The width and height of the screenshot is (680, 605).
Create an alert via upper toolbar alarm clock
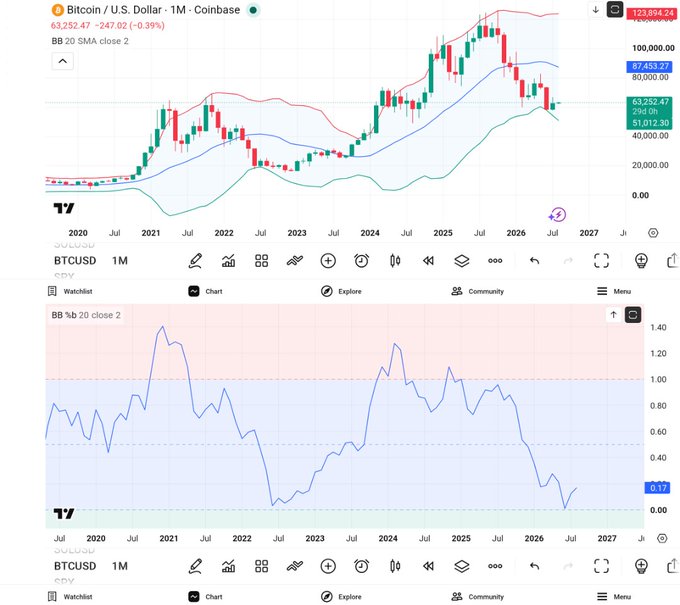pos(361,261)
